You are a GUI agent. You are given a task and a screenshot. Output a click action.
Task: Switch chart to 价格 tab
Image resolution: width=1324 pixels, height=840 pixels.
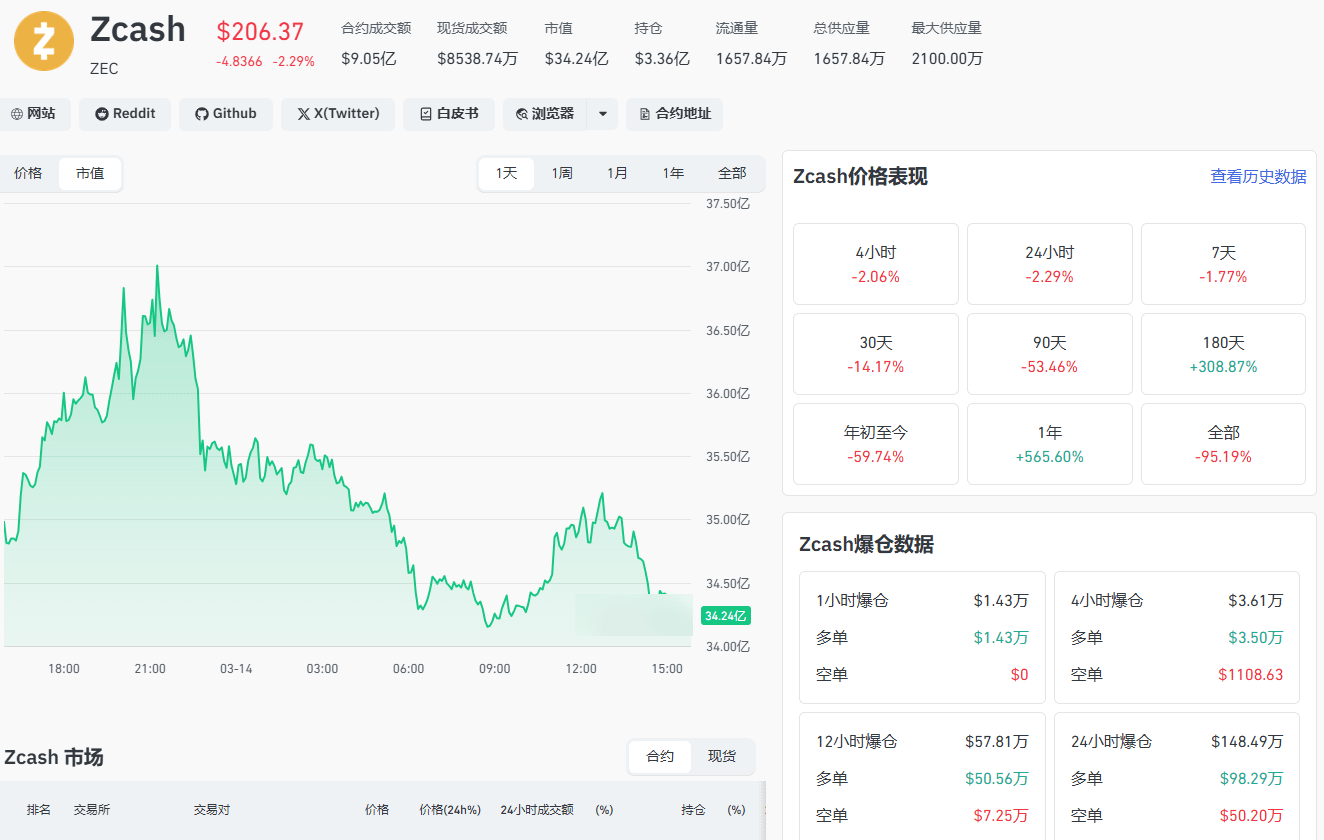[28, 173]
